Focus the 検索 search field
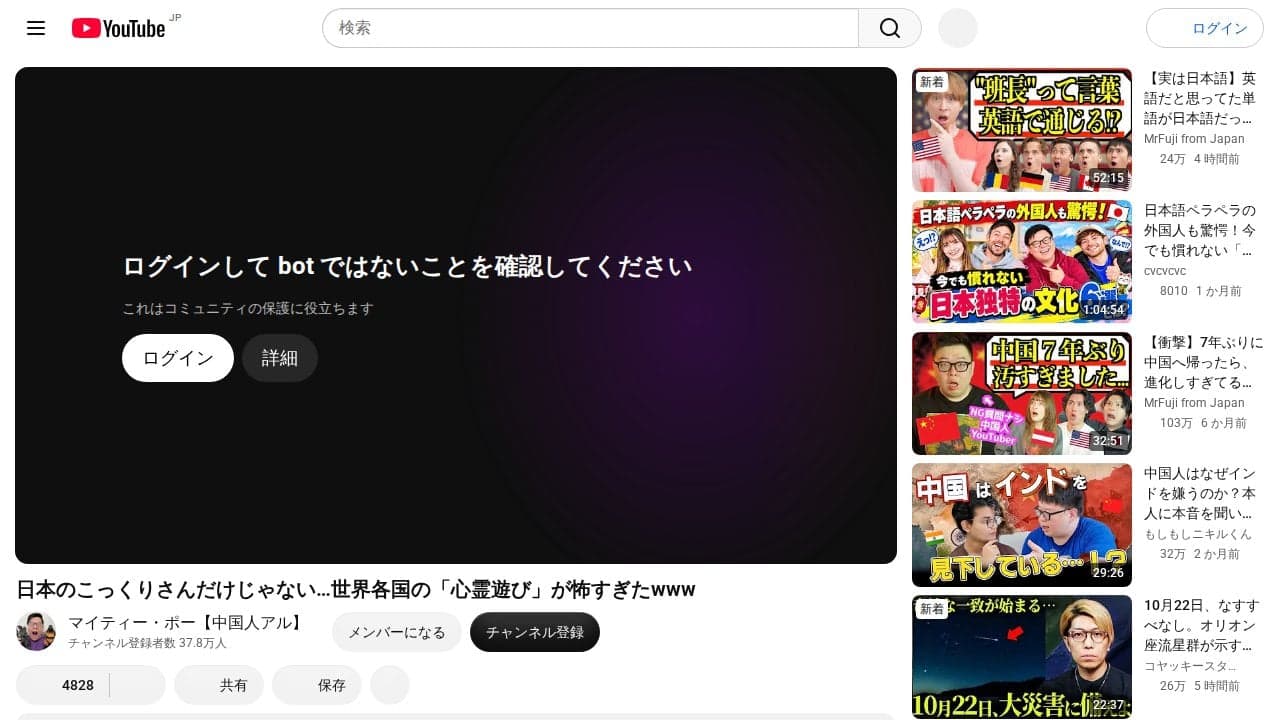Viewport: 1280px width, 720px height. click(590, 28)
